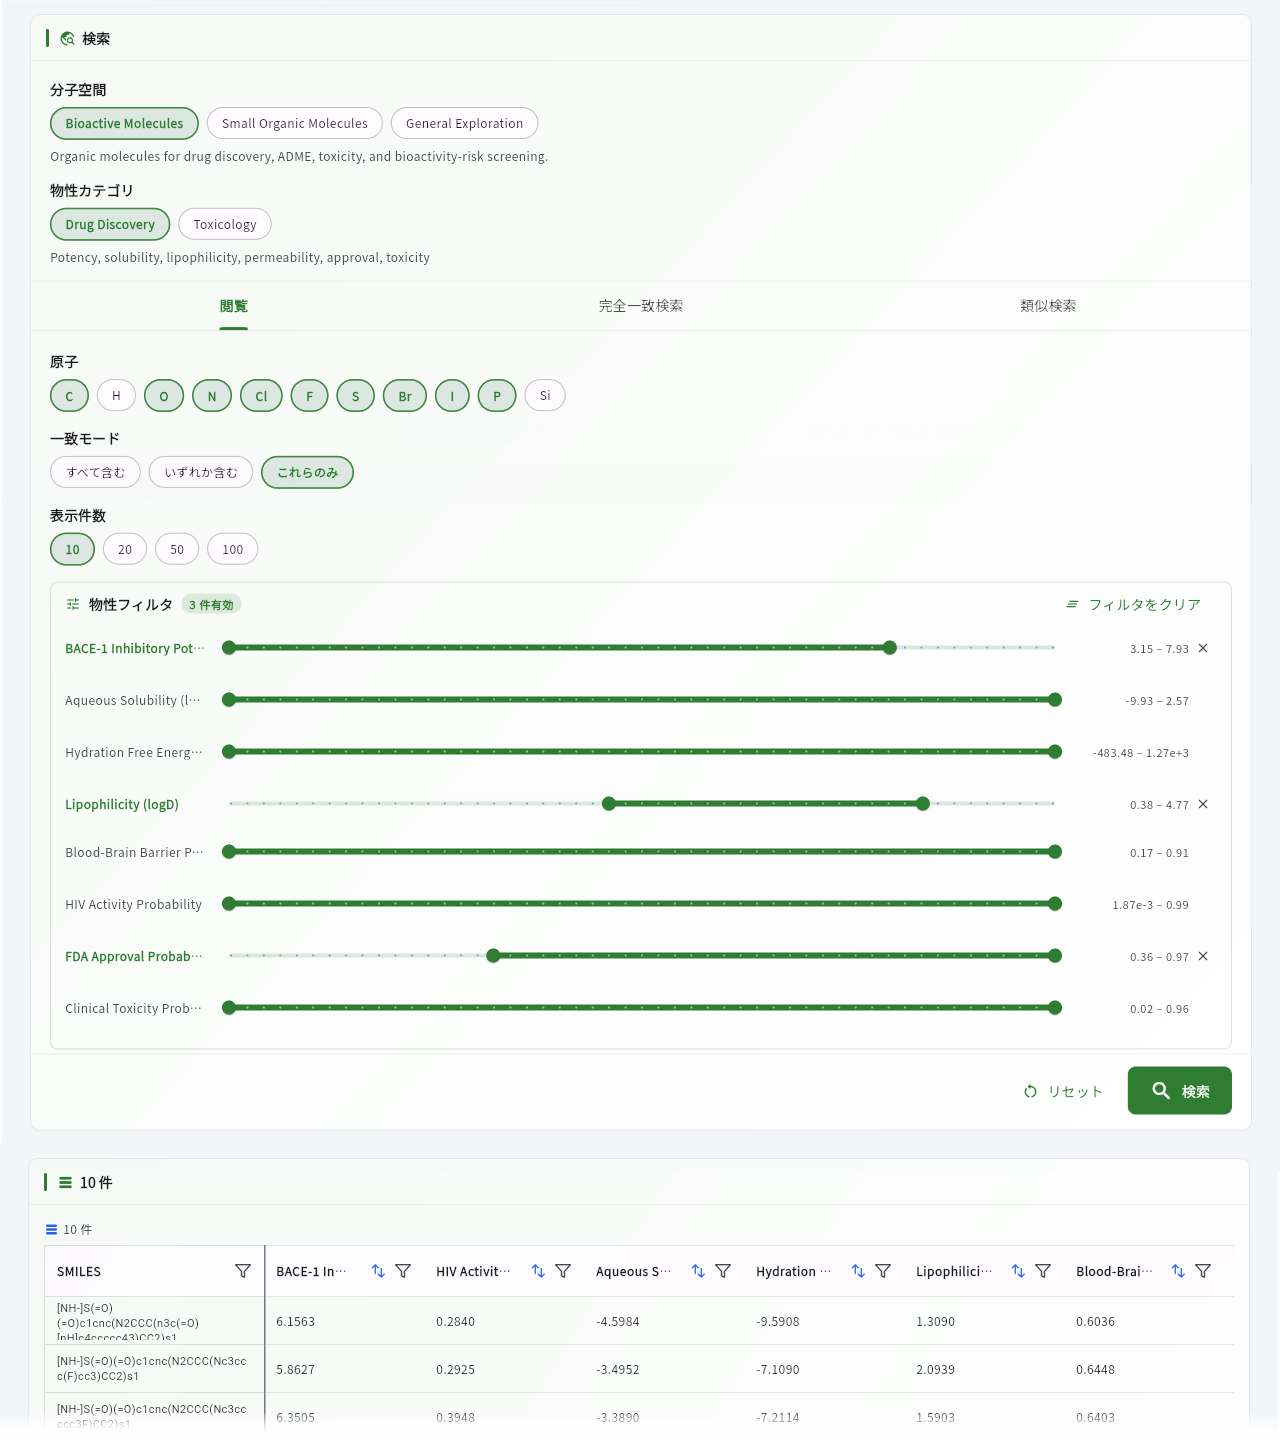Open Hydration column filter
The height and width of the screenshot is (1442, 1280).
[883, 1271]
